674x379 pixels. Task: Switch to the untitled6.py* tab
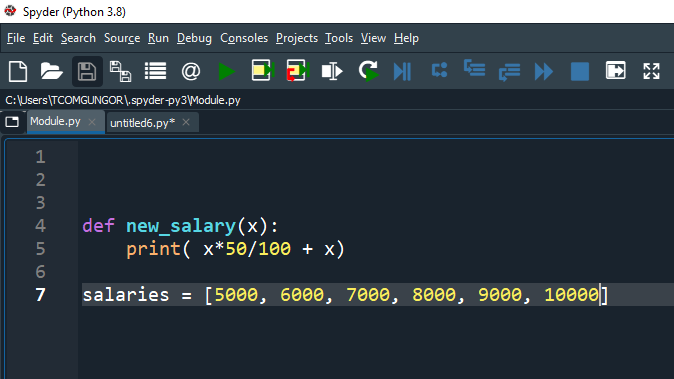pos(142,123)
